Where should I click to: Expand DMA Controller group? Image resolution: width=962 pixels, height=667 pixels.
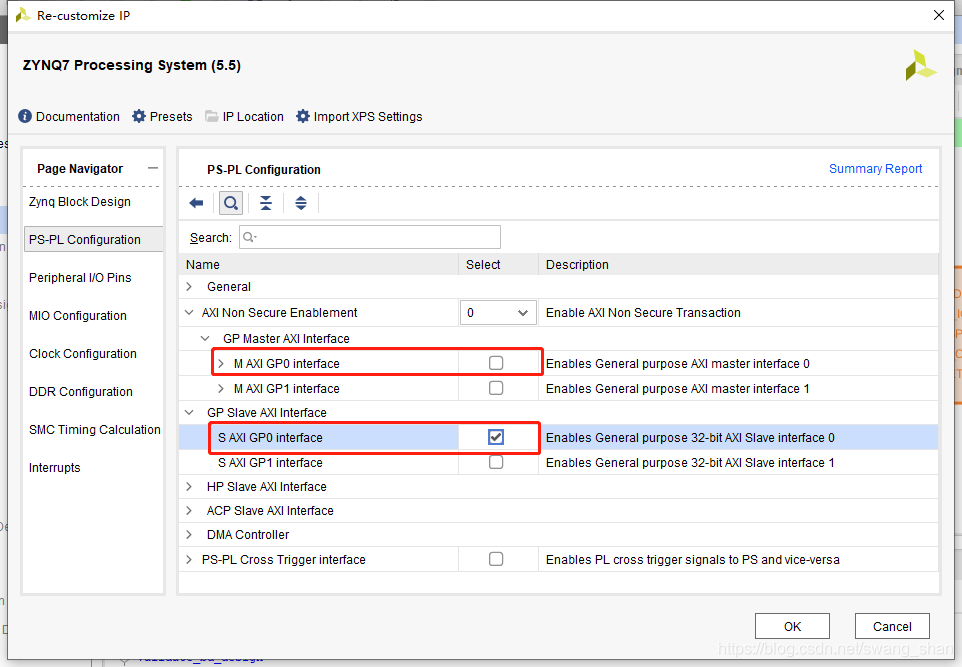(x=190, y=534)
